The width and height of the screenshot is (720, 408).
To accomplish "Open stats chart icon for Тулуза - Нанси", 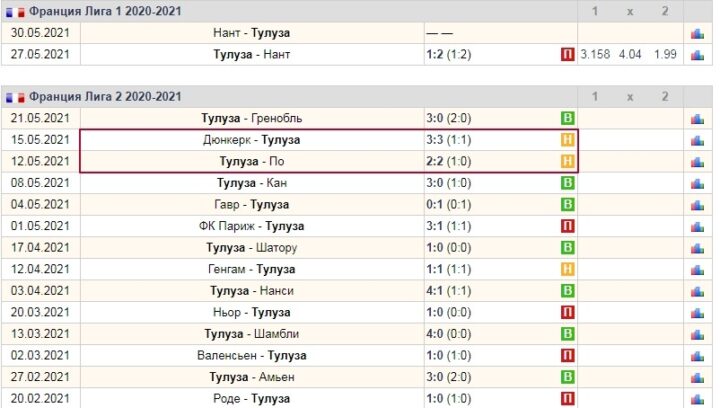I will (697, 291).
